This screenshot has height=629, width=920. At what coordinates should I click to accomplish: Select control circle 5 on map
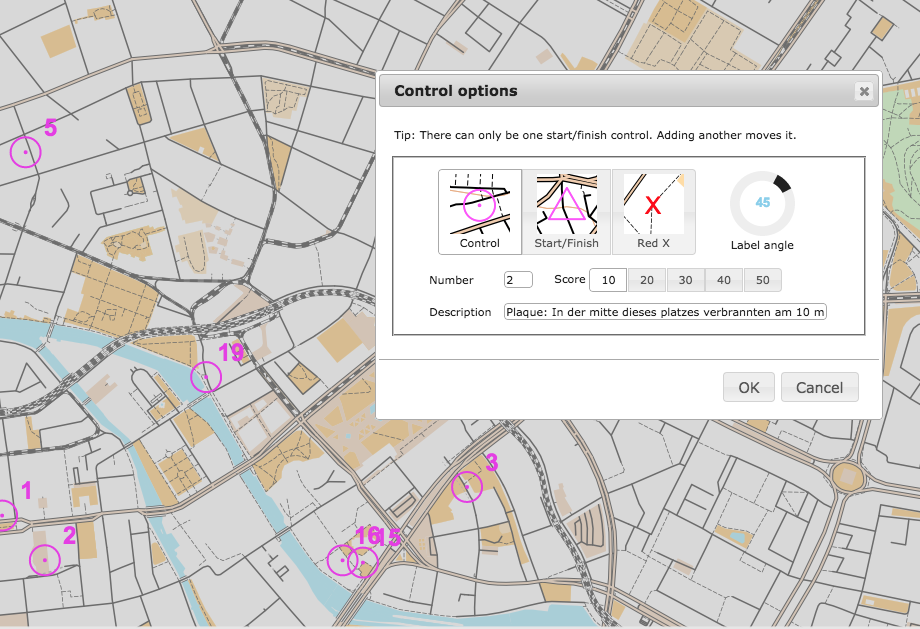26,152
